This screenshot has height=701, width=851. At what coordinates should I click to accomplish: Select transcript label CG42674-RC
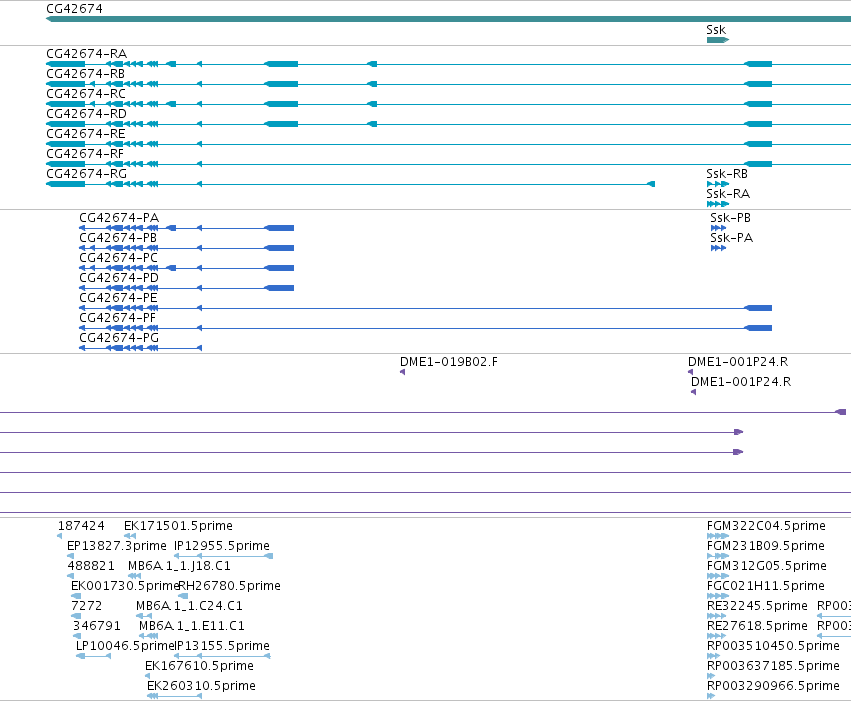click(86, 94)
